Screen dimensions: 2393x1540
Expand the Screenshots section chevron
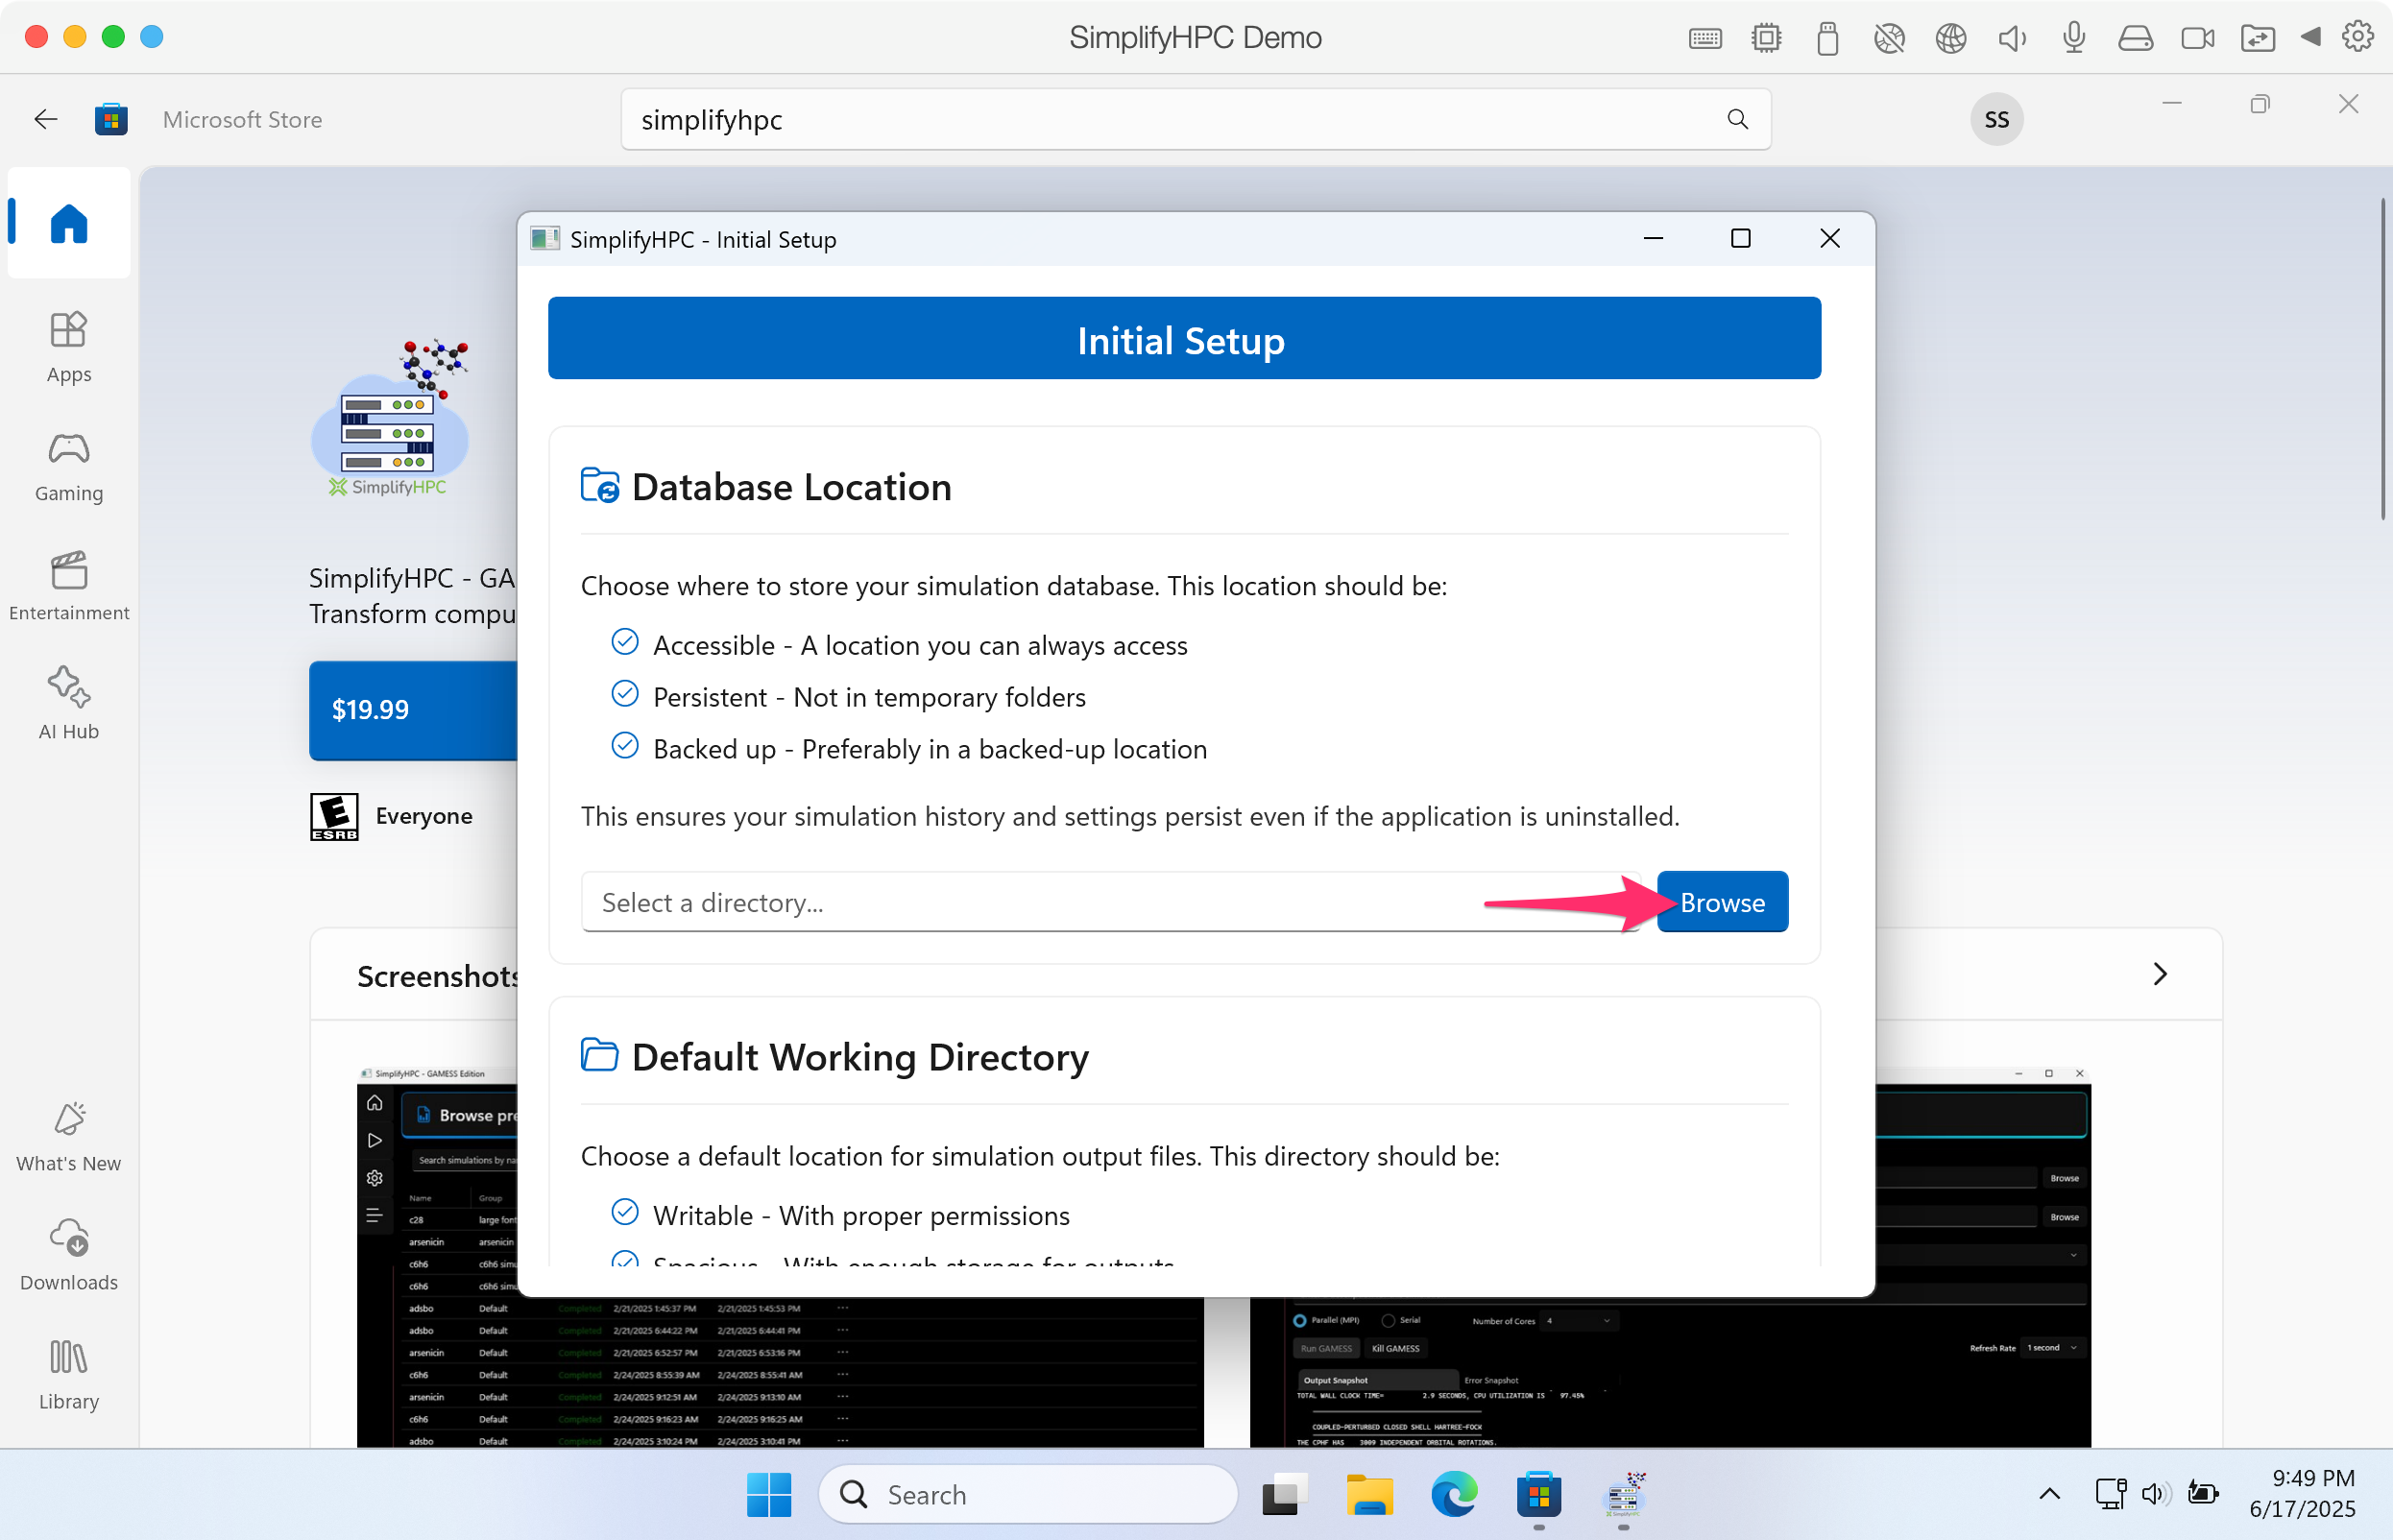coord(2159,974)
